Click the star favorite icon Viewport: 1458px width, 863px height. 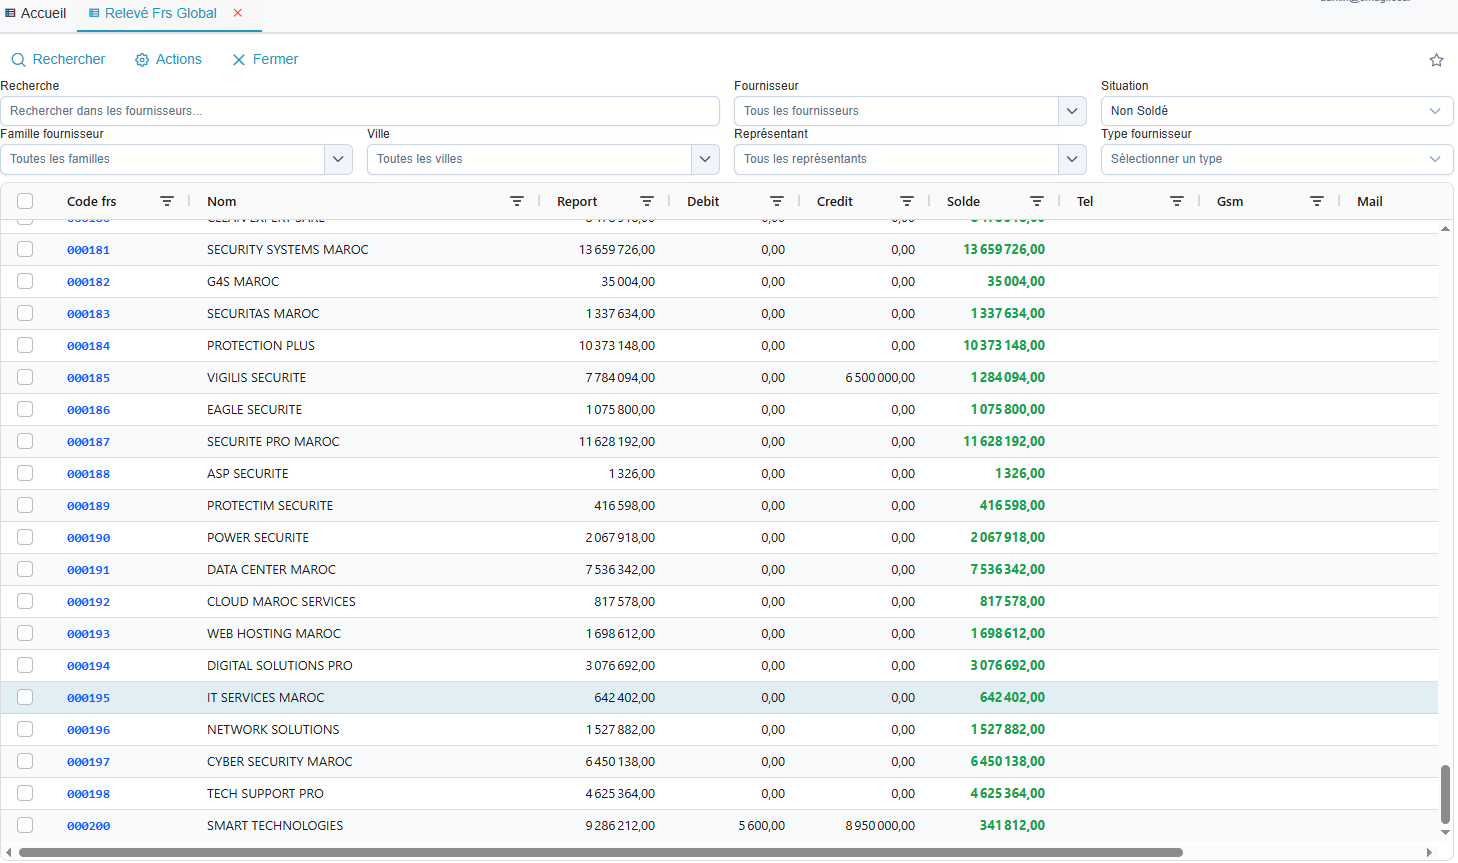point(1436,60)
